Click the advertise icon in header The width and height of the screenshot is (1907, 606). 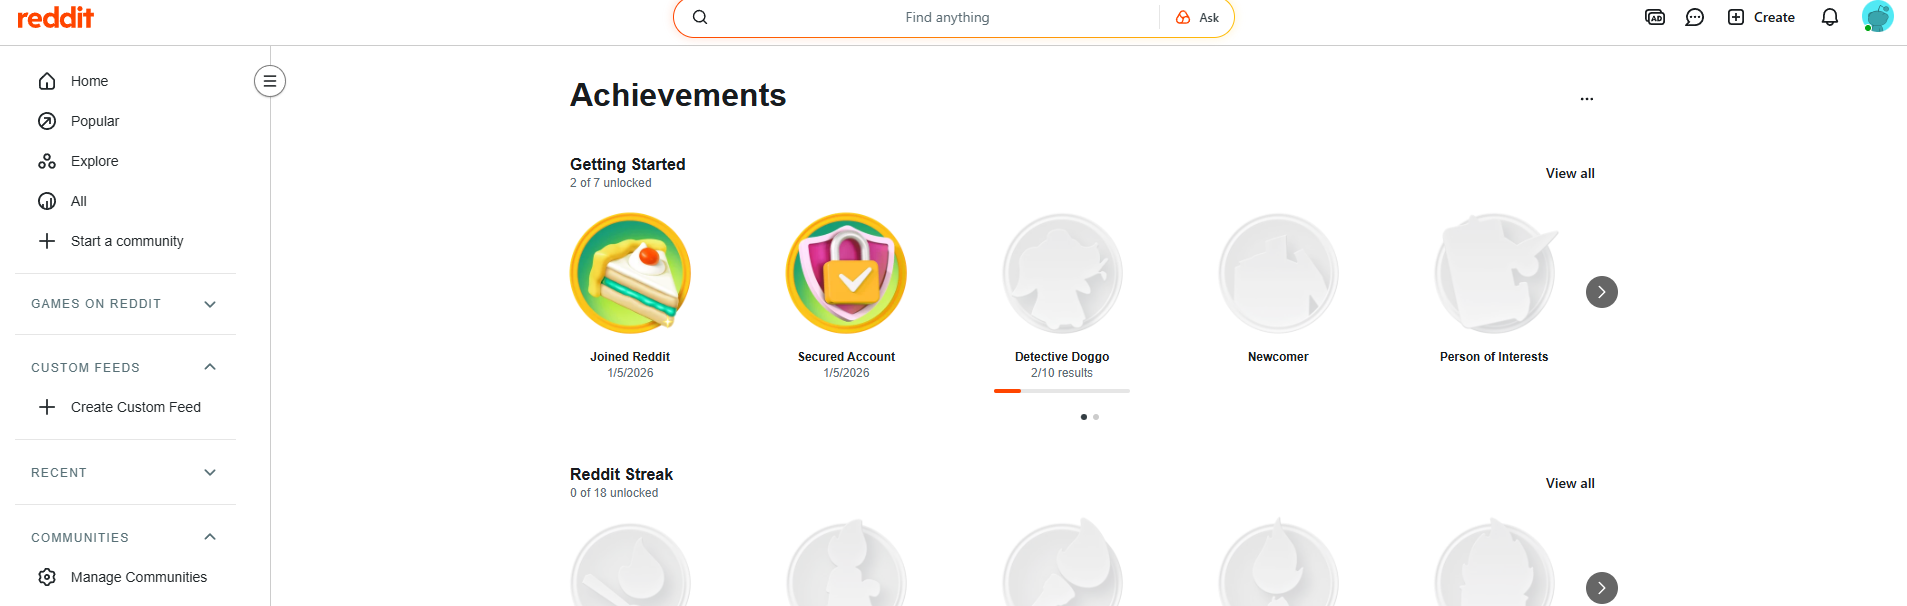[x=1655, y=17]
